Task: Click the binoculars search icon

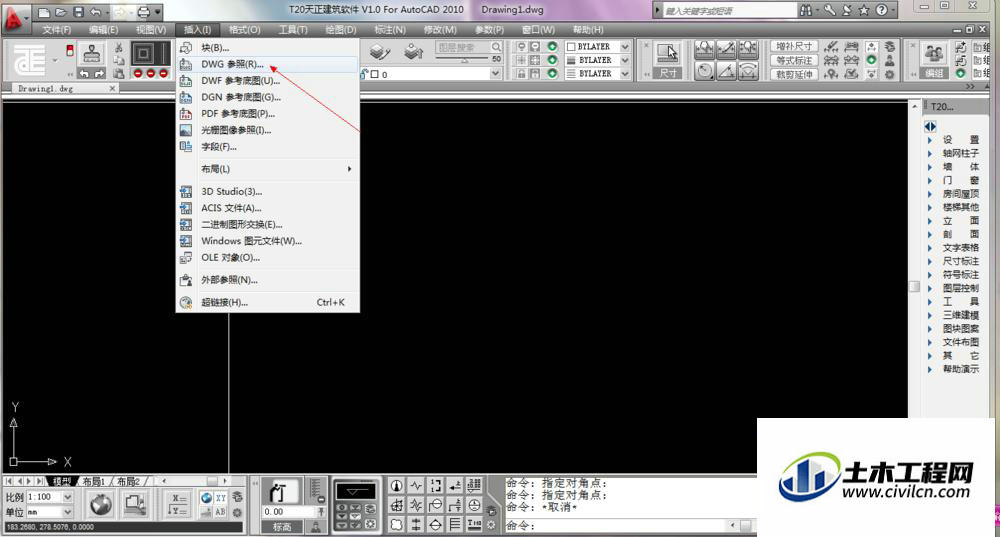Action: pyautogui.click(x=806, y=10)
